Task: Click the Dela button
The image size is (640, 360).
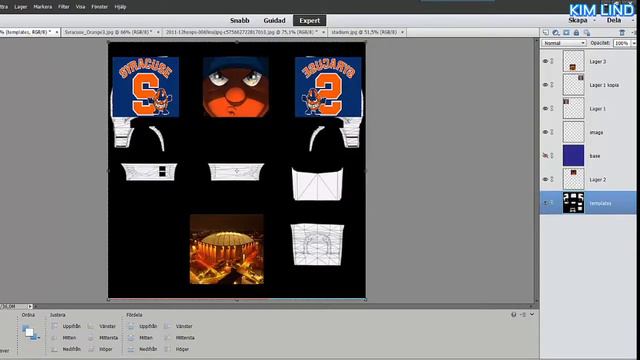Action: tap(613, 20)
